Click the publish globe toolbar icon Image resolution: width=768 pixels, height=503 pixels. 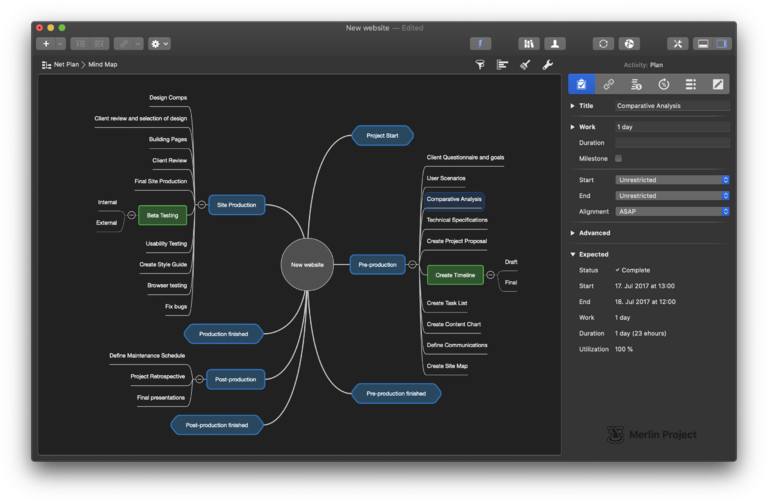629,44
